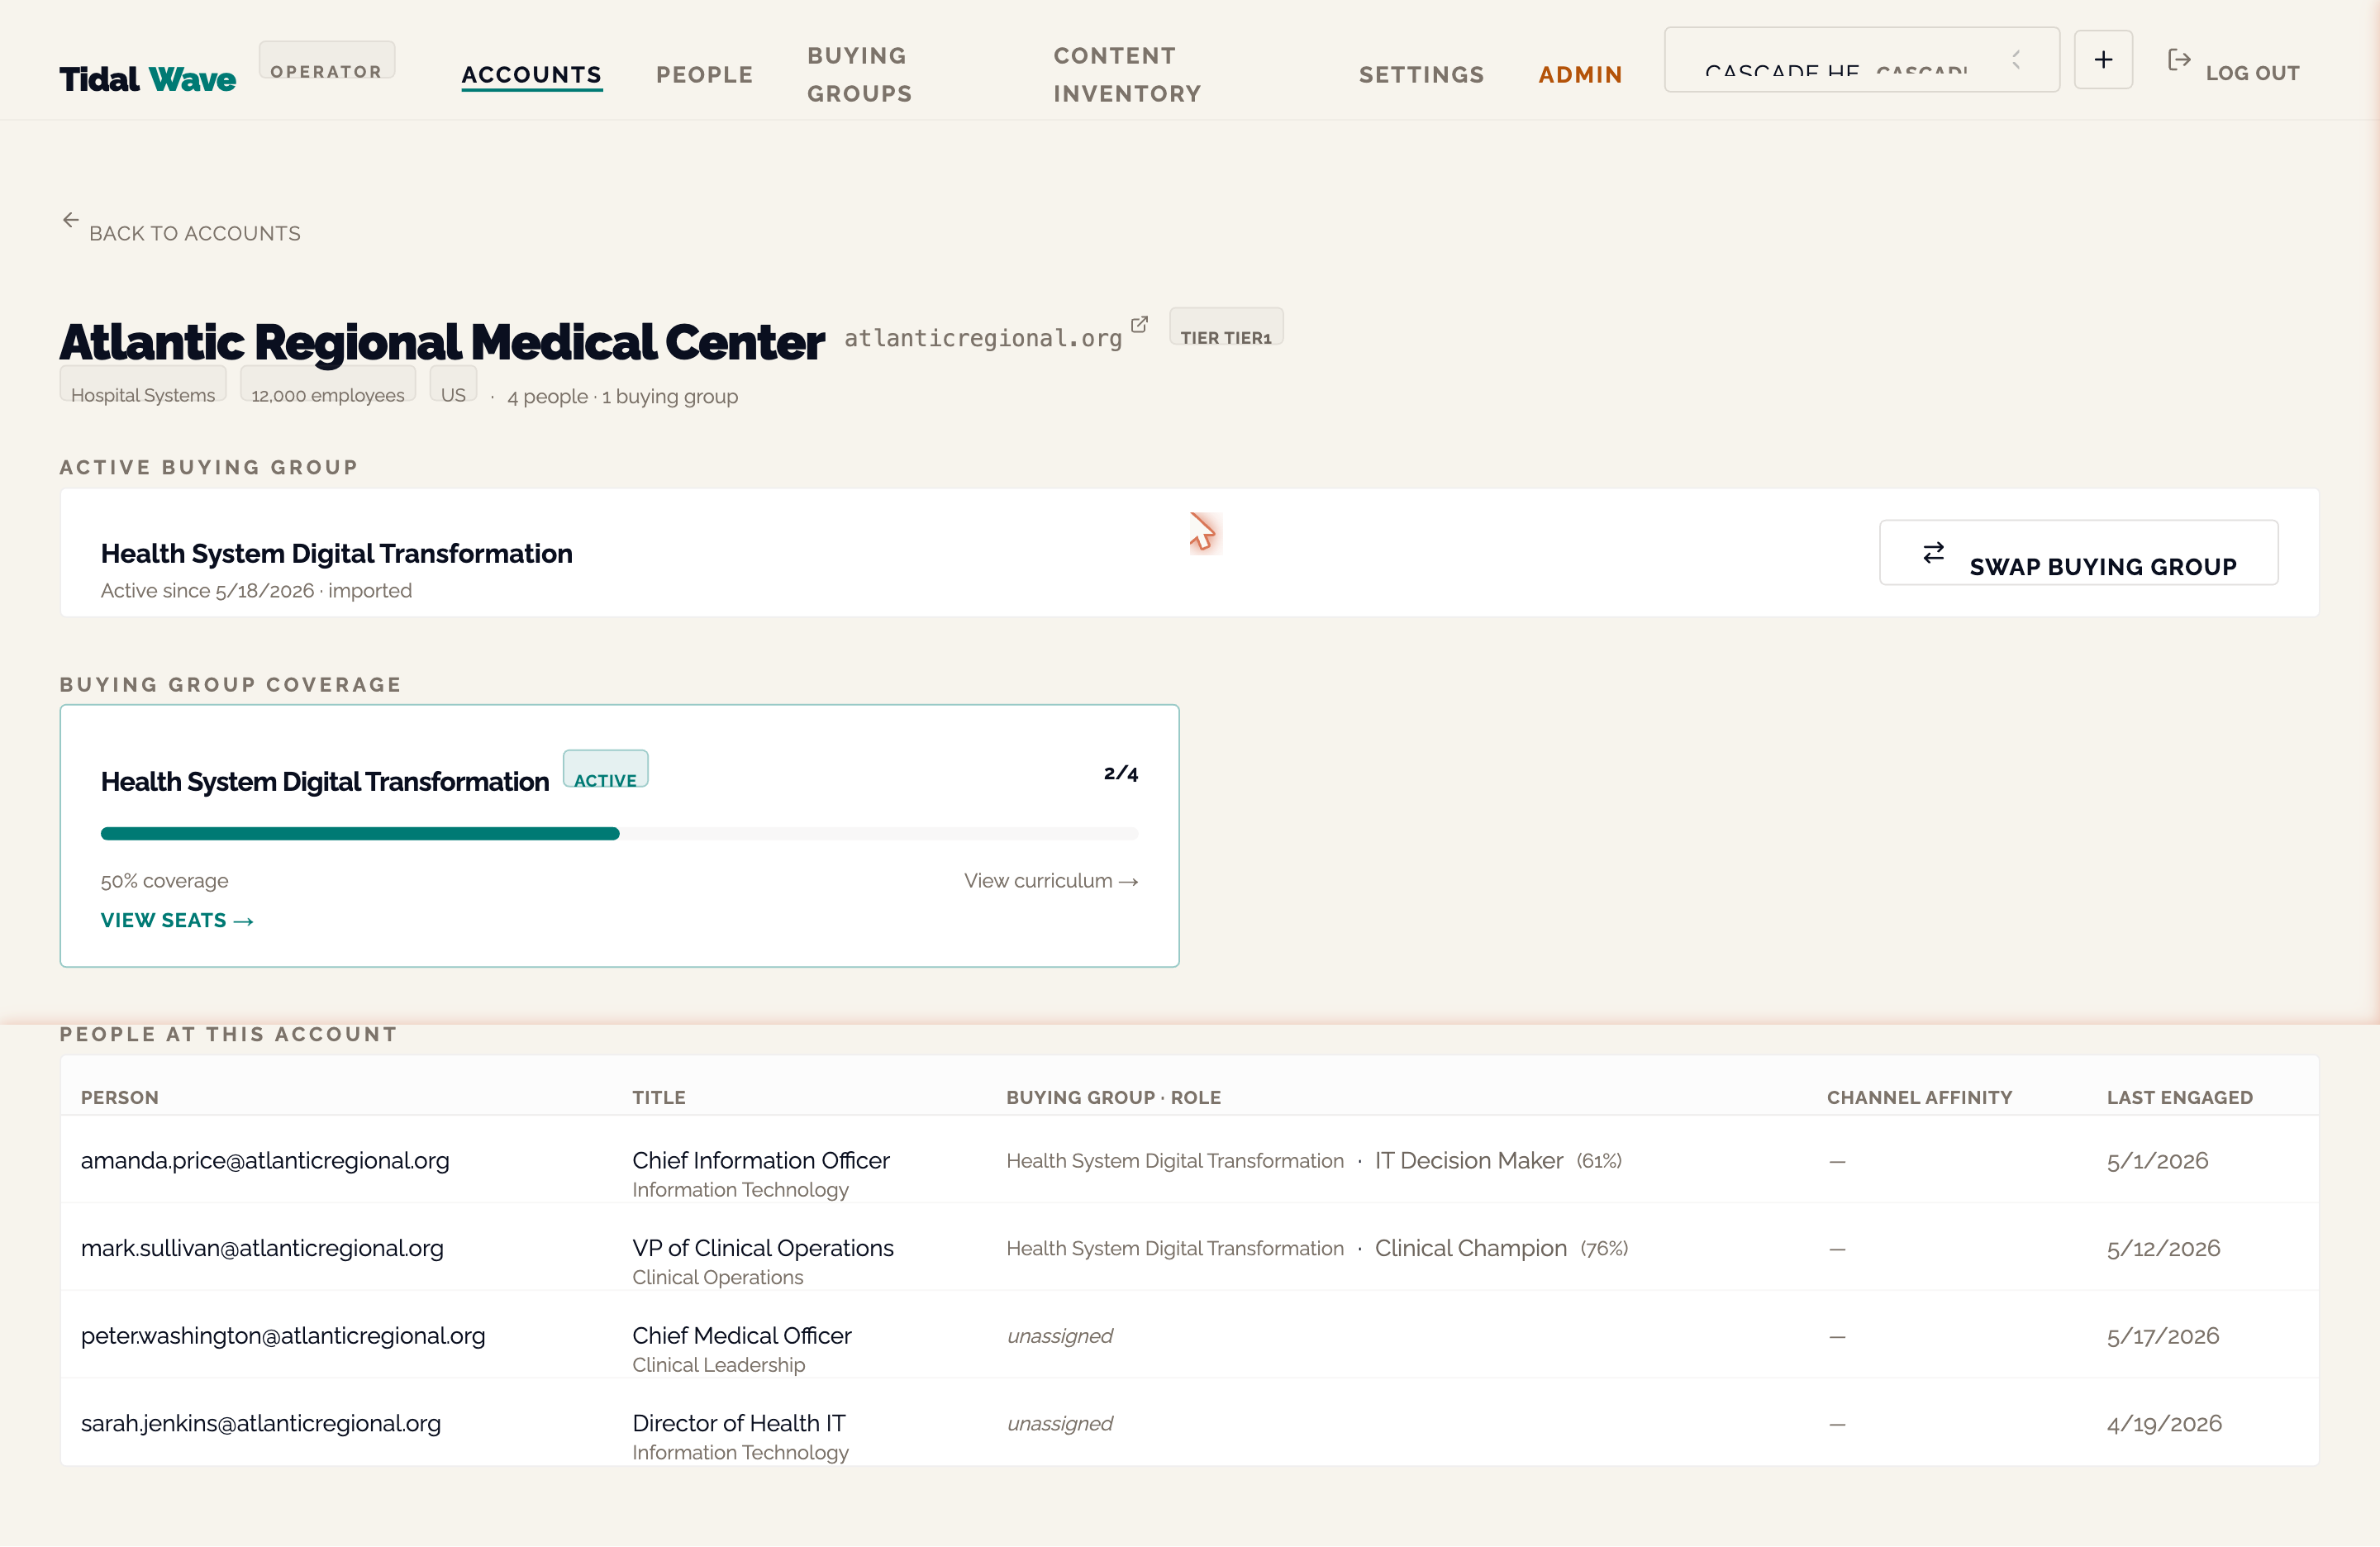
Task: Click the 50% coverage label
Action: (x=164, y=881)
